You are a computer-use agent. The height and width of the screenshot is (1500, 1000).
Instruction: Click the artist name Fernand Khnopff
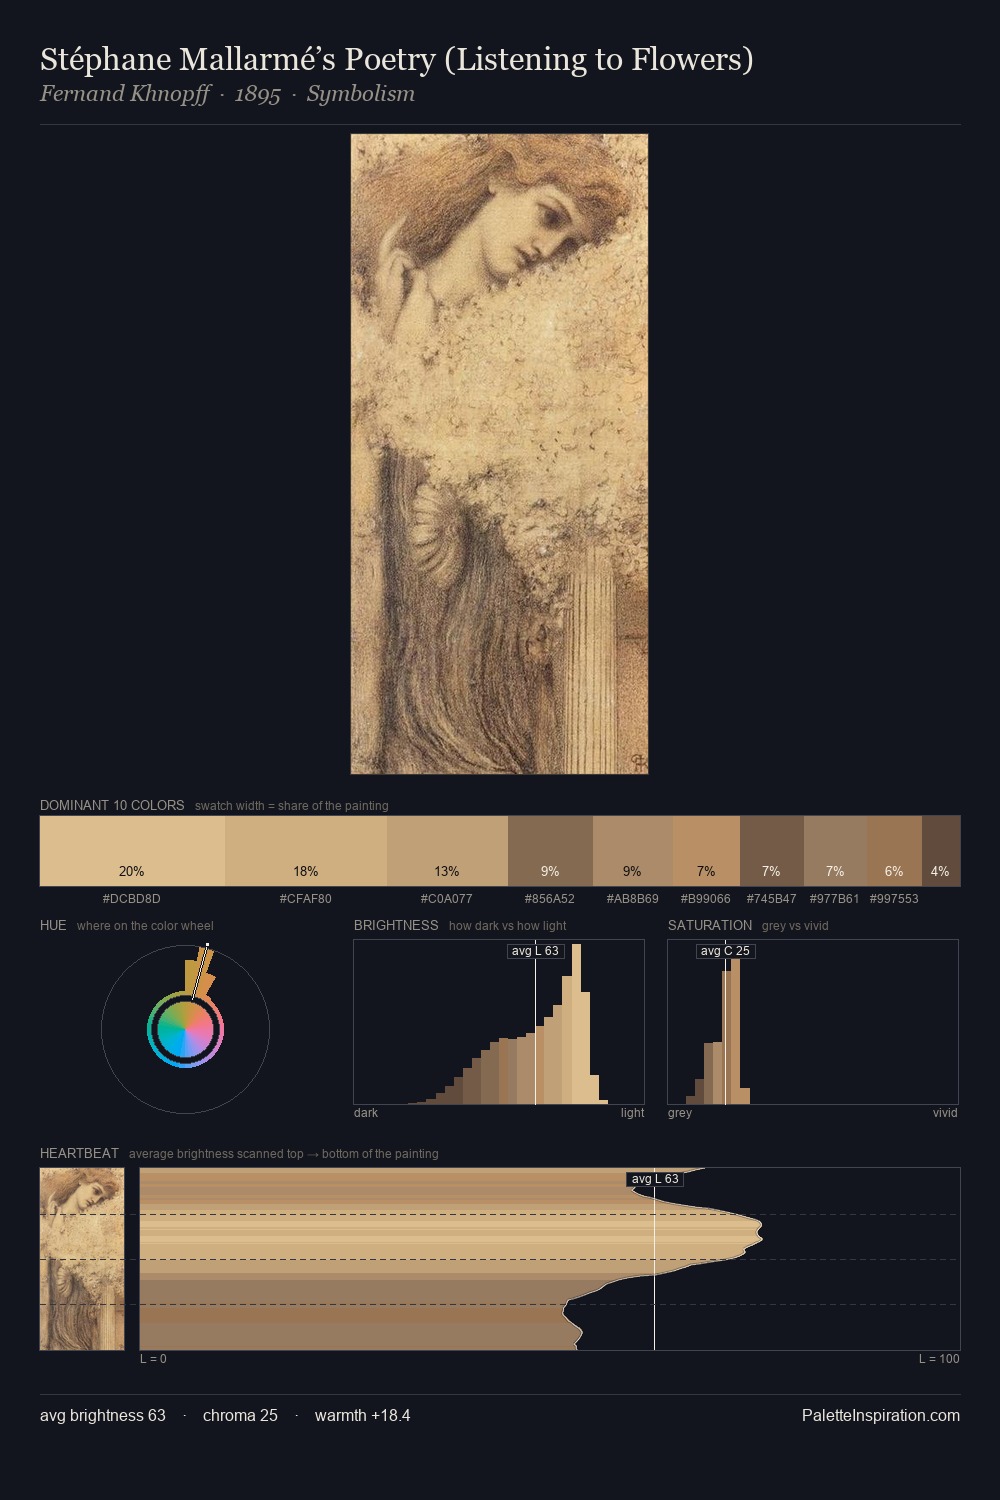coord(125,94)
